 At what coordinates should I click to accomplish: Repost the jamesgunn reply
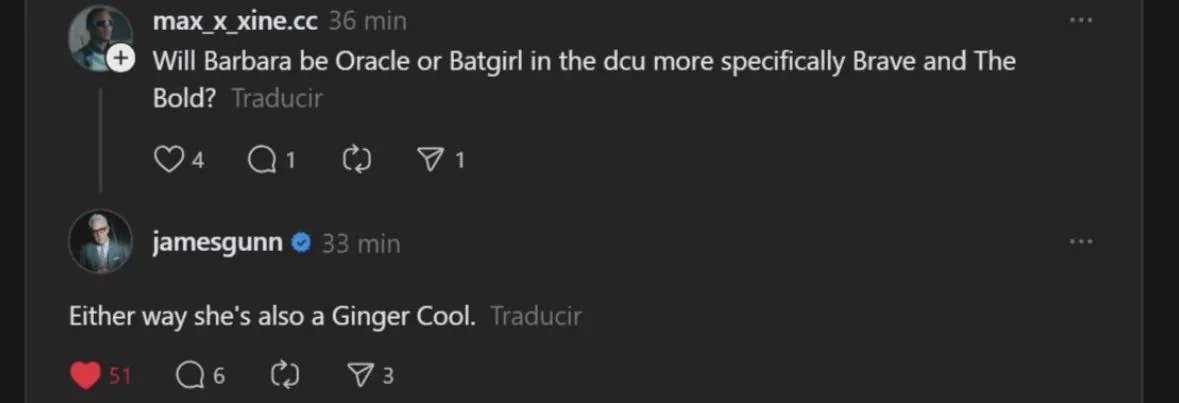285,375
